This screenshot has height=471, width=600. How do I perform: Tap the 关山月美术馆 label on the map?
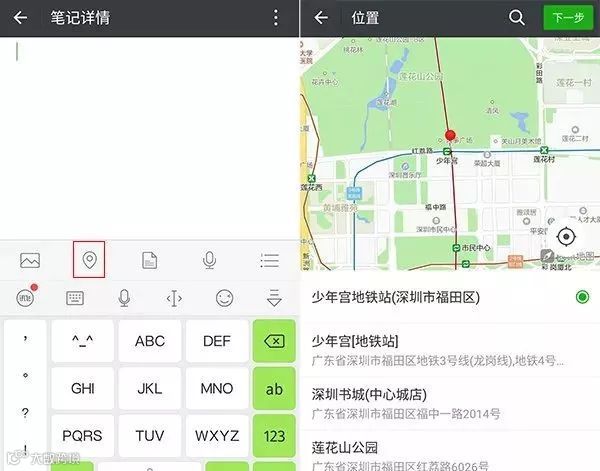pos(521,141)
